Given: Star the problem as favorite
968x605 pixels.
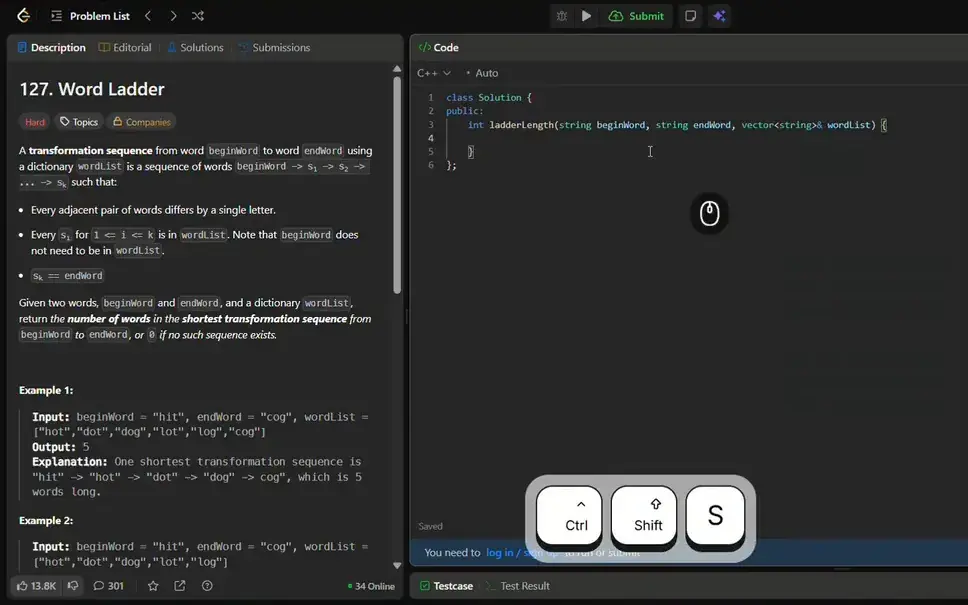Looking at the screenshot, I should pyautogui.click(x=153, y=586).
